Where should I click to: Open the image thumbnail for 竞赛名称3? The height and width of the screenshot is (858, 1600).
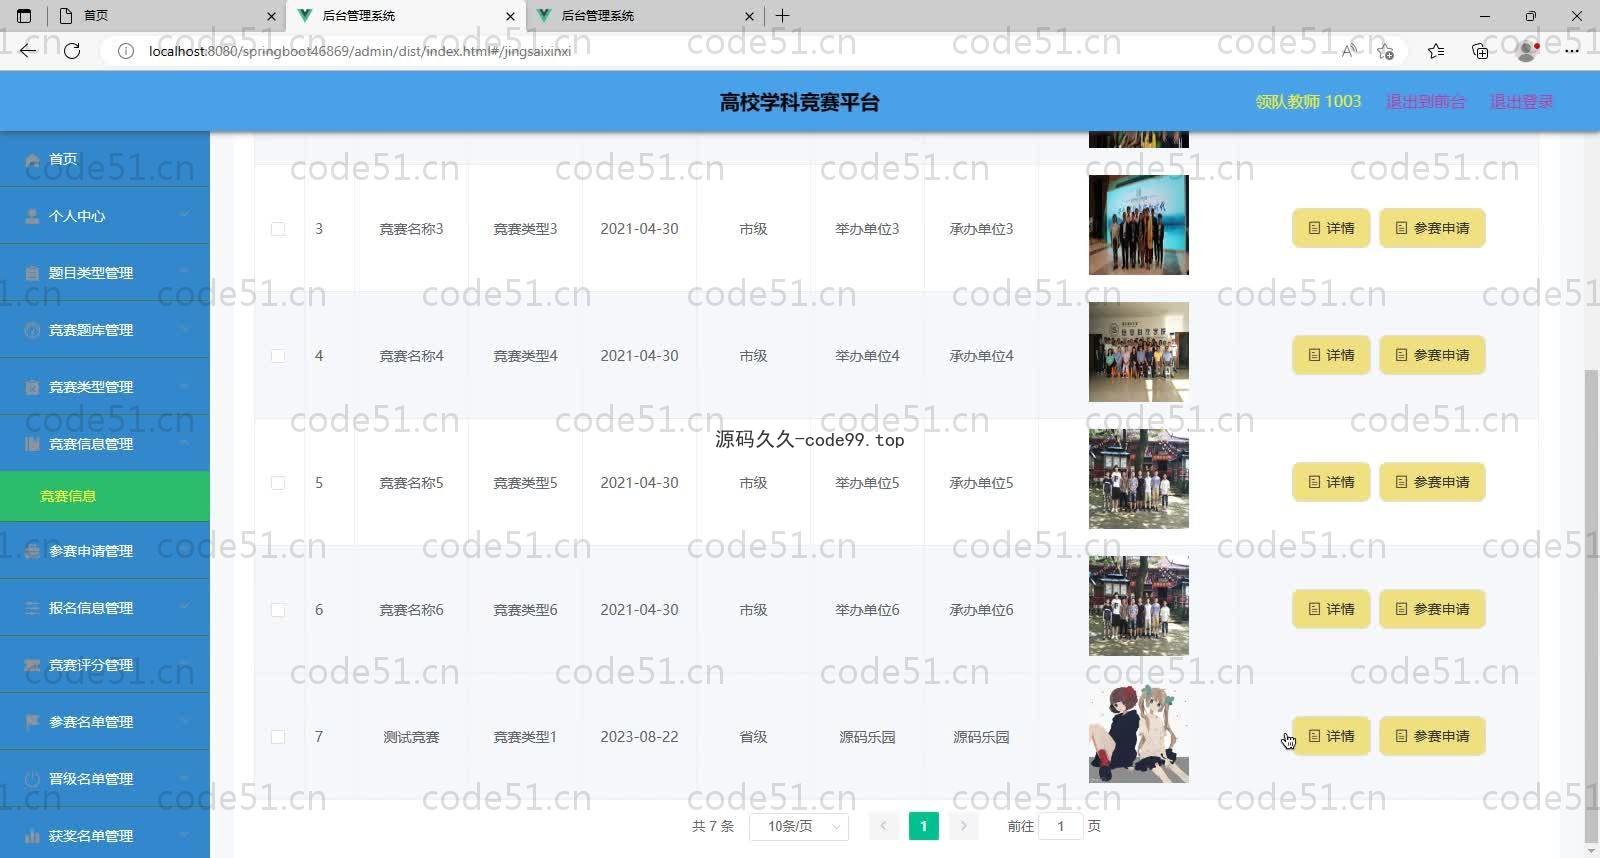(x=1139, y=225)
